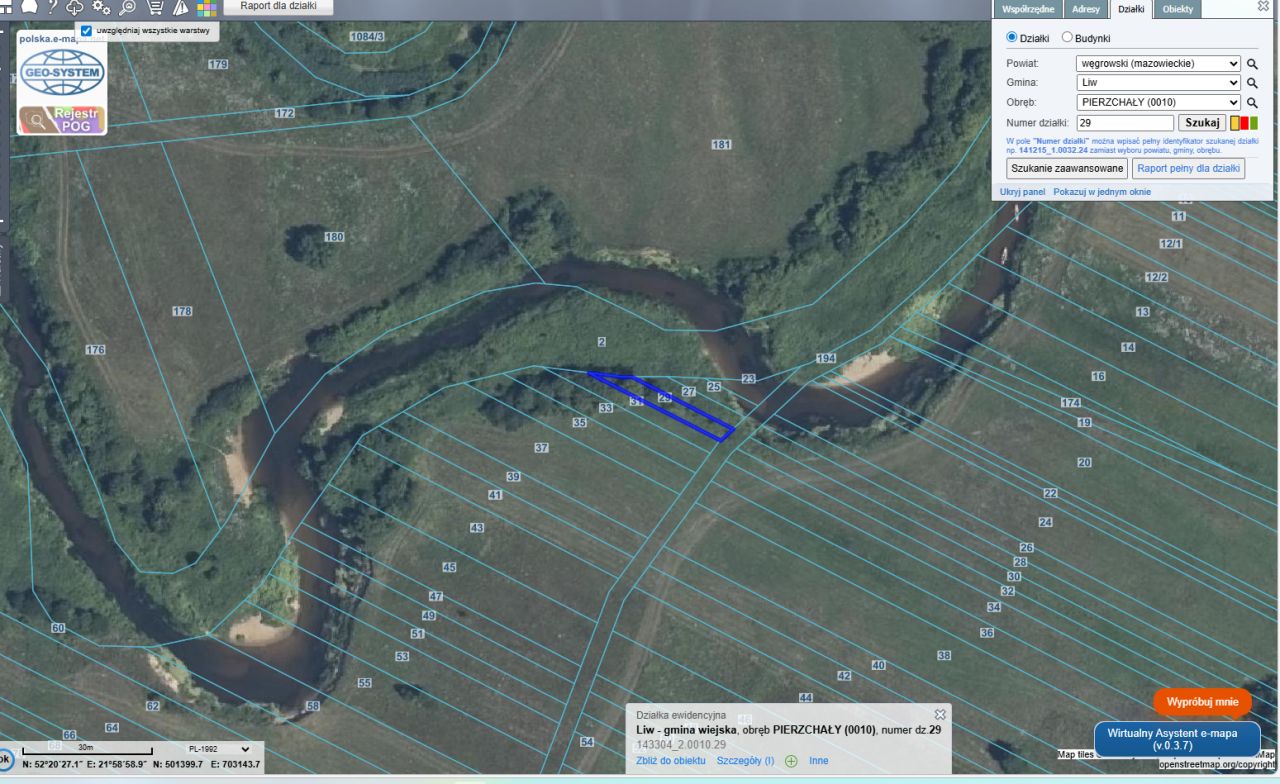This screenshot has height=784, width=1280.
Task: Open the PL-1992 coordinate system dropdown
Action: [x=218, y=748]
